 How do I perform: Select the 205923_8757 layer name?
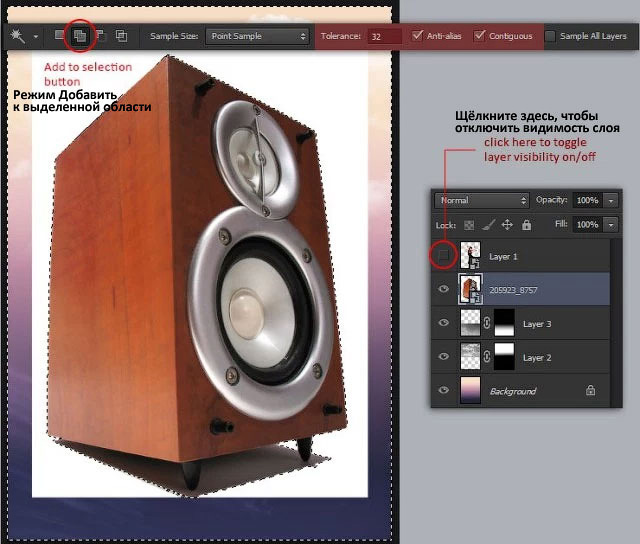(513, 290)
